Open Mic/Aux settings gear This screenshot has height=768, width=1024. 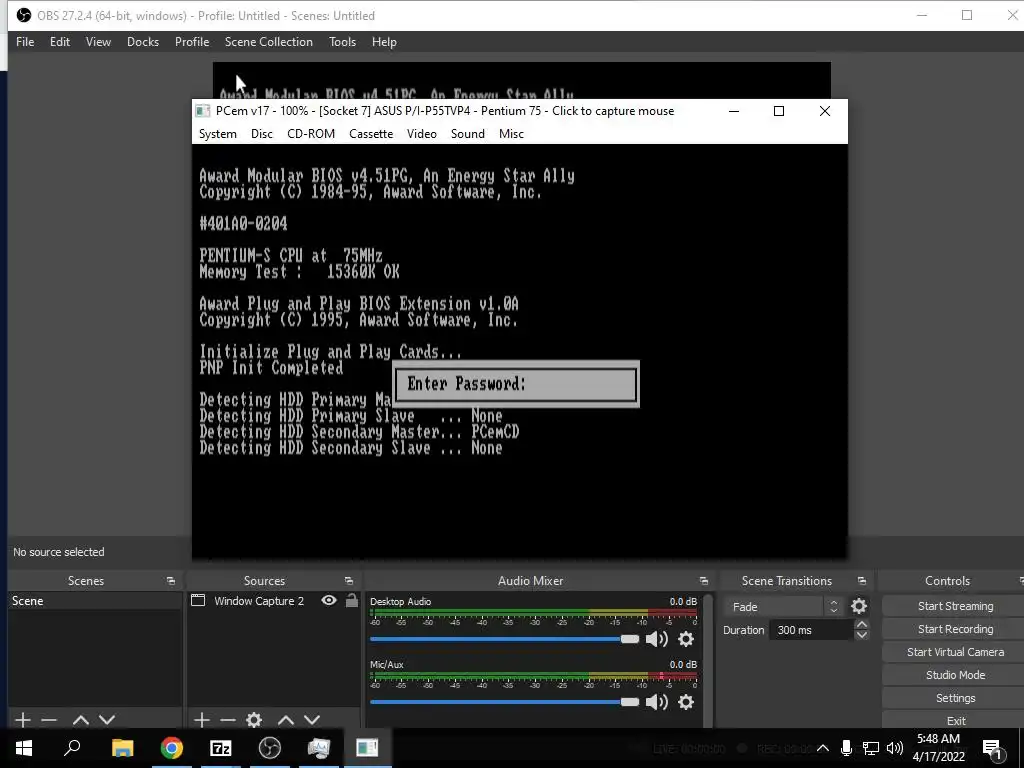tap(686, 701)
